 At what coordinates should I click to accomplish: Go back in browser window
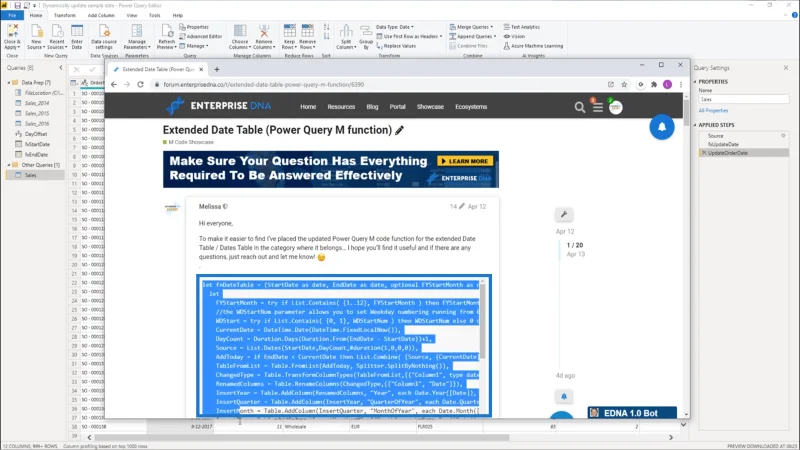click(114, 85)
